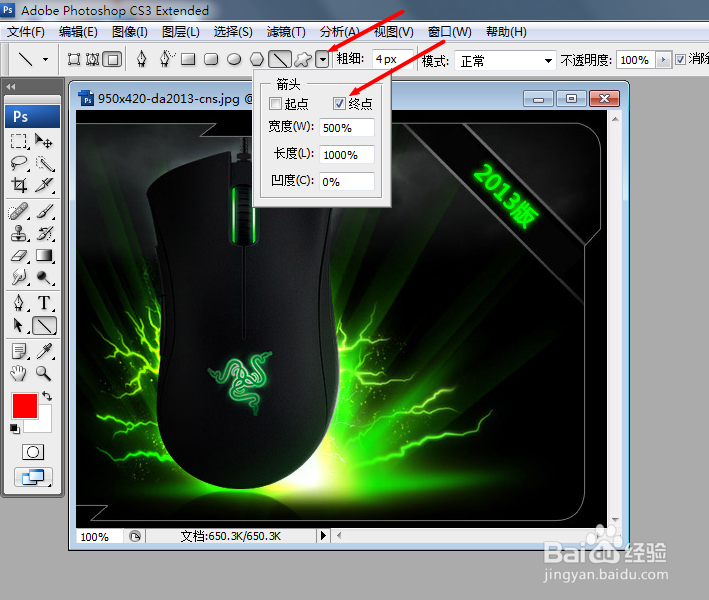Open the 选择(S) menu
Screen dimensions: 709x600
(x=233, y=32)
